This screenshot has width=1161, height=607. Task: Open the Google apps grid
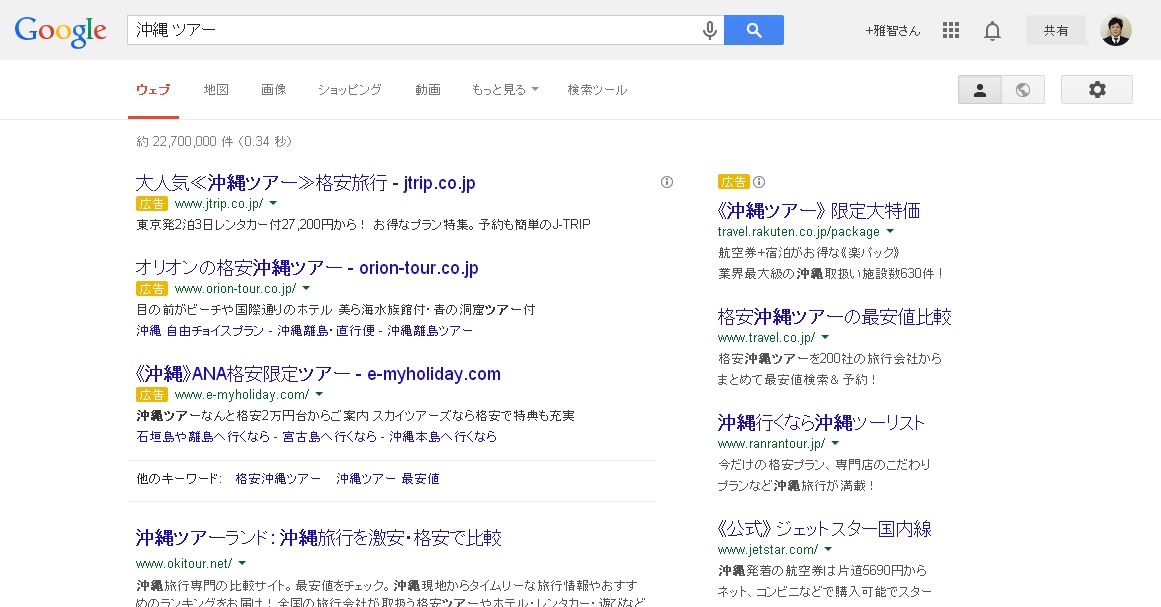tap(951, 30)
